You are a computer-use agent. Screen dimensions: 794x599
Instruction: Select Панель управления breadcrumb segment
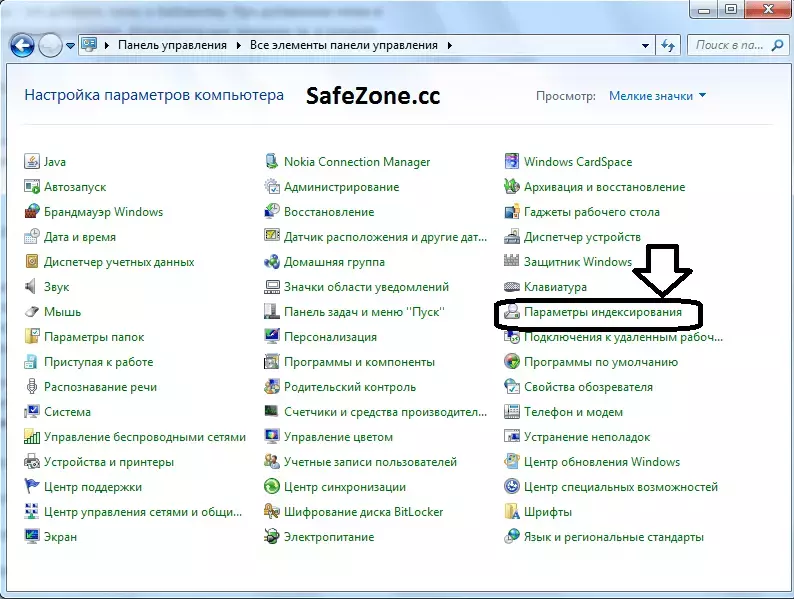pyautogui.click(x=173, y=45)
